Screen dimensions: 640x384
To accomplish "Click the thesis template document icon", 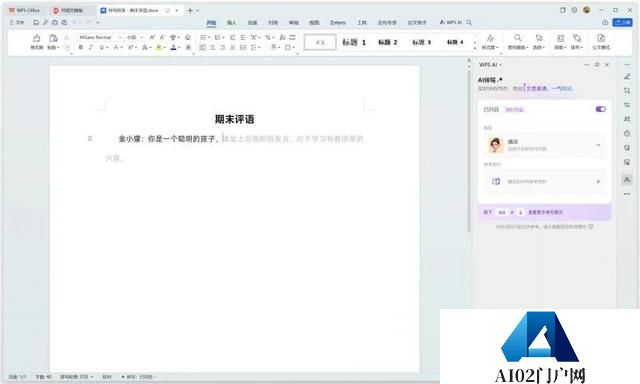I will [x=601, y=38].
